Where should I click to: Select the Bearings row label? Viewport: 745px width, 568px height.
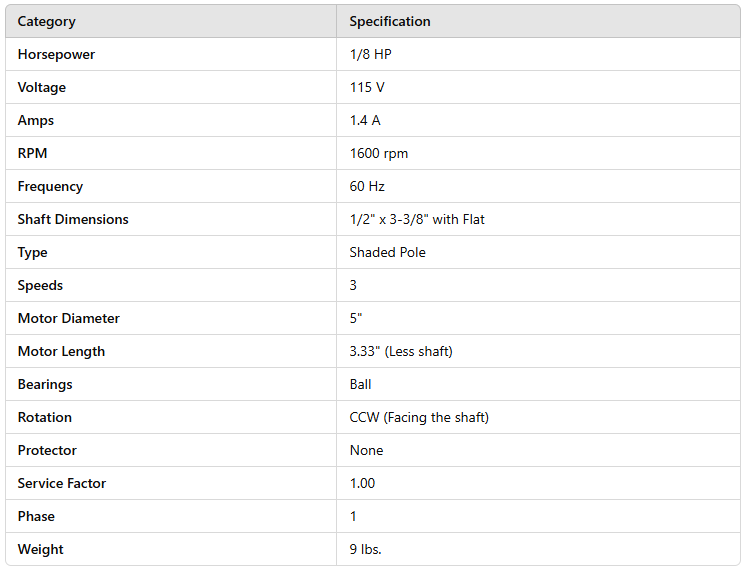tap(45, 384)
